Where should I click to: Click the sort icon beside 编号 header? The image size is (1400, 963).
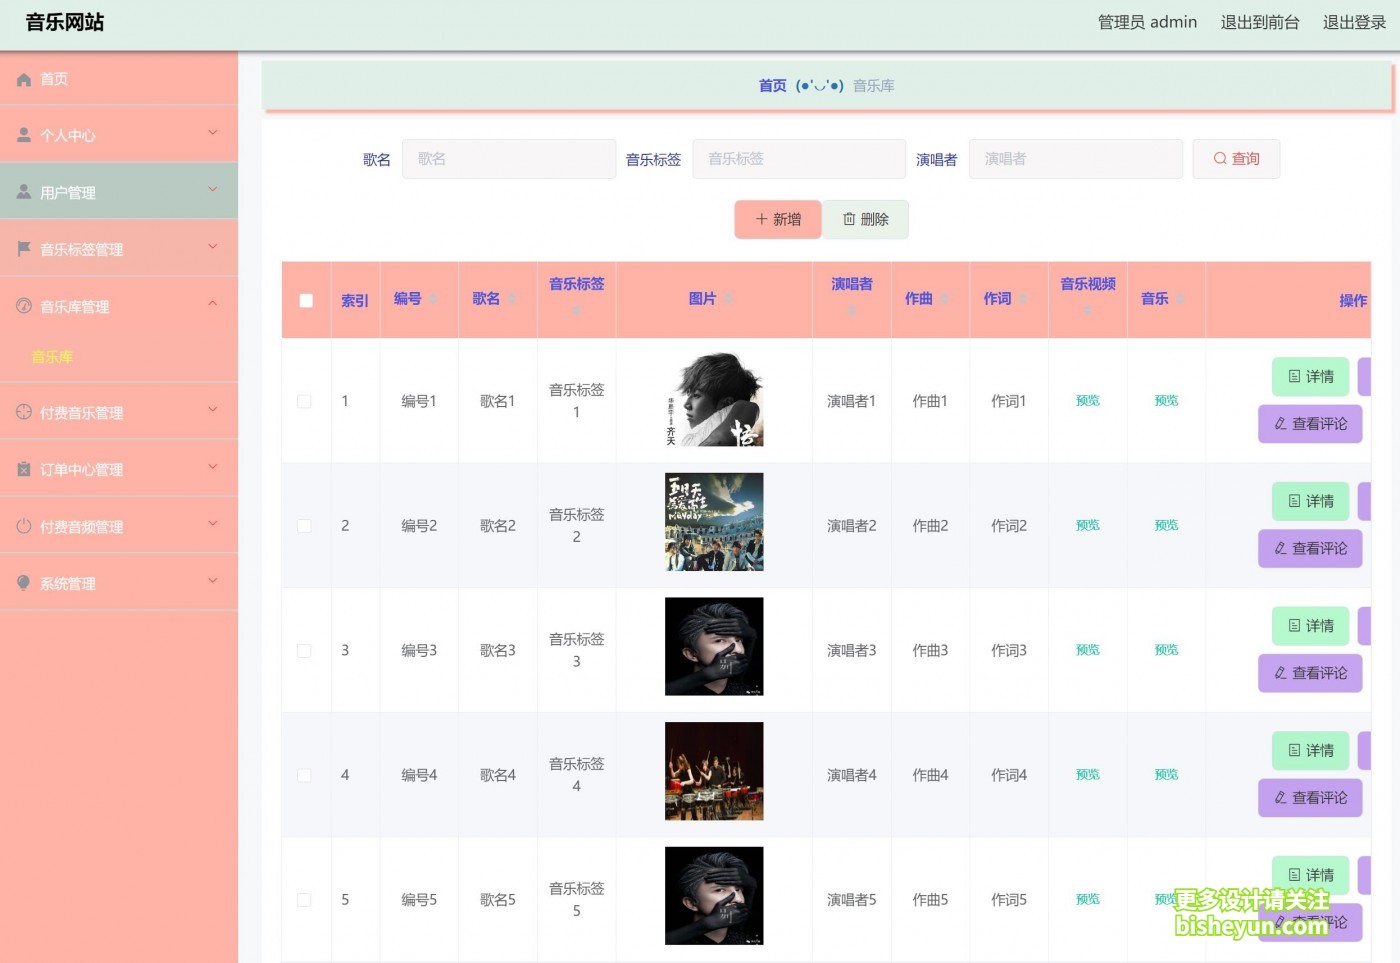coord(433,299)
